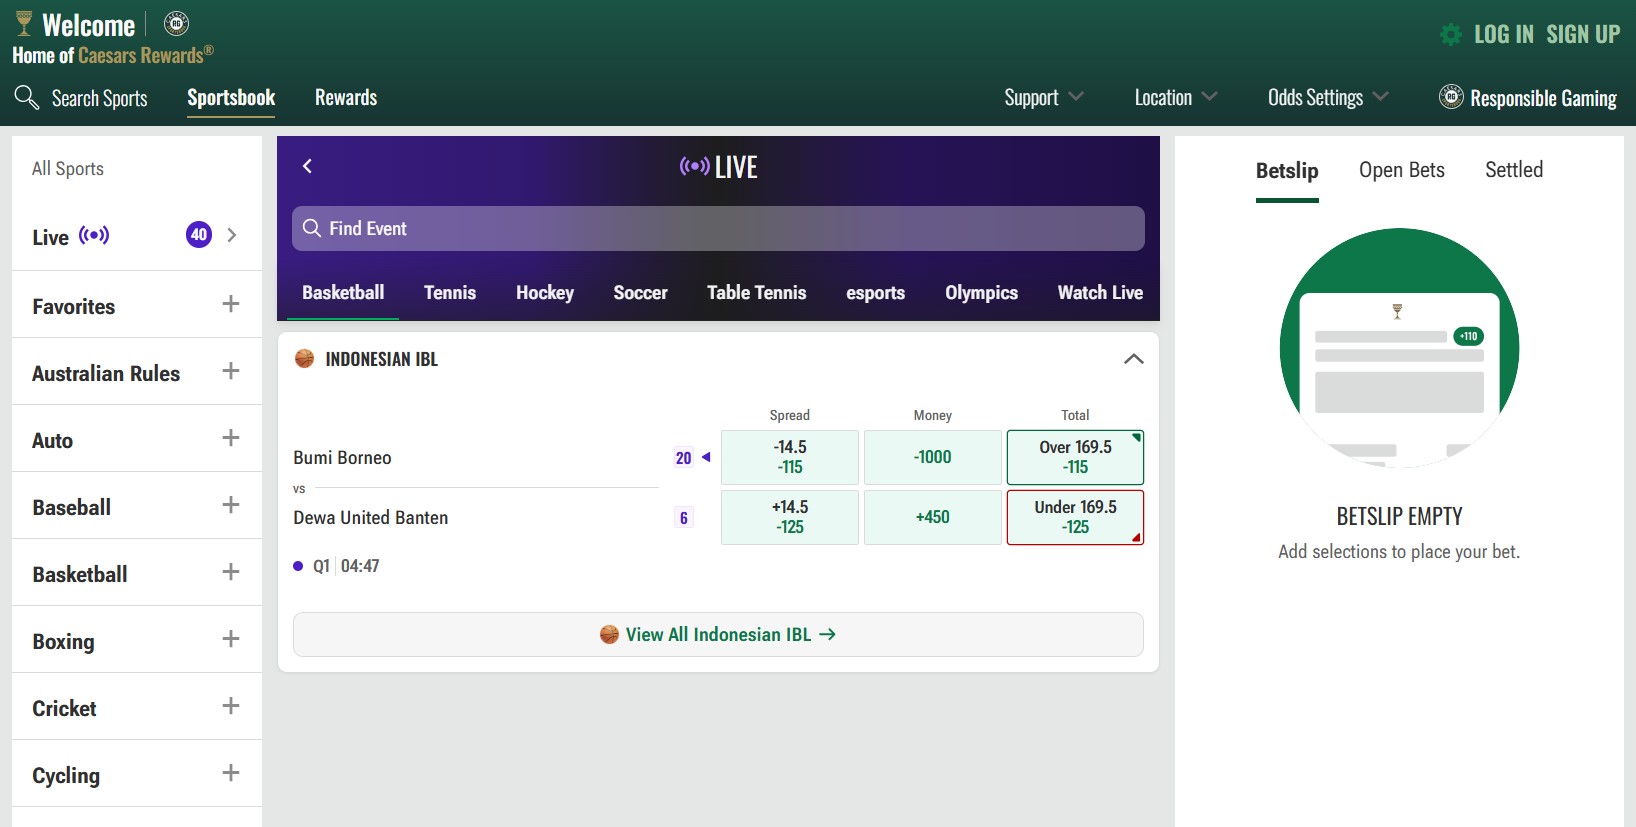The image size is (1636, 827).
Task: Select the Sportsbook tab
Action: coord(231,97)
